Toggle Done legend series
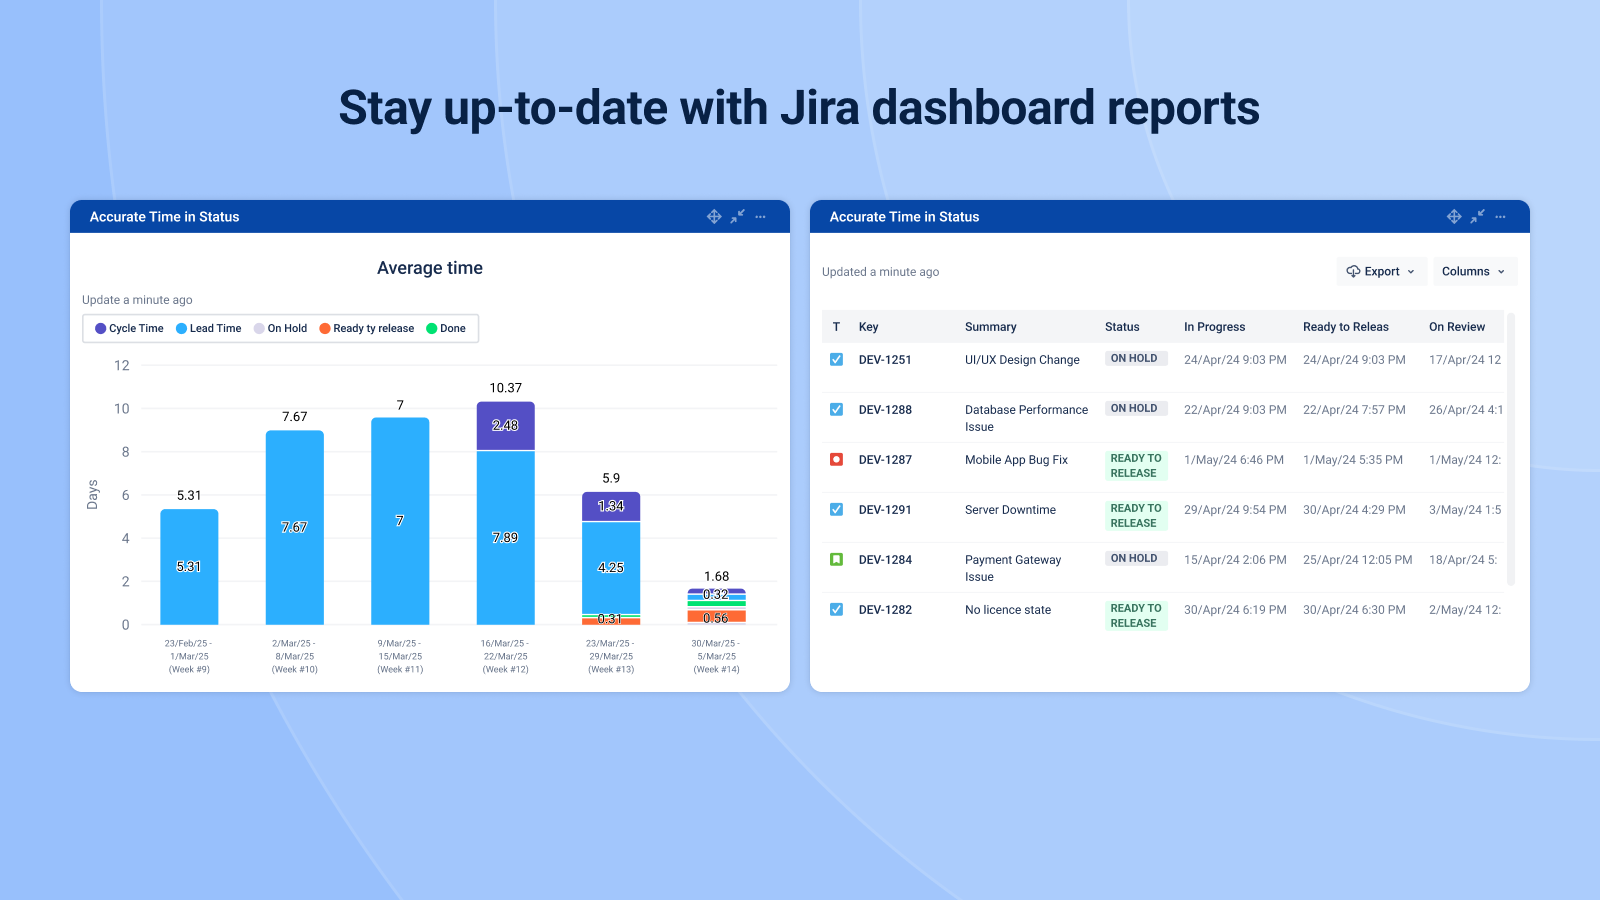The height and width of the screenshot is (900, 1600). click(446, 328)
